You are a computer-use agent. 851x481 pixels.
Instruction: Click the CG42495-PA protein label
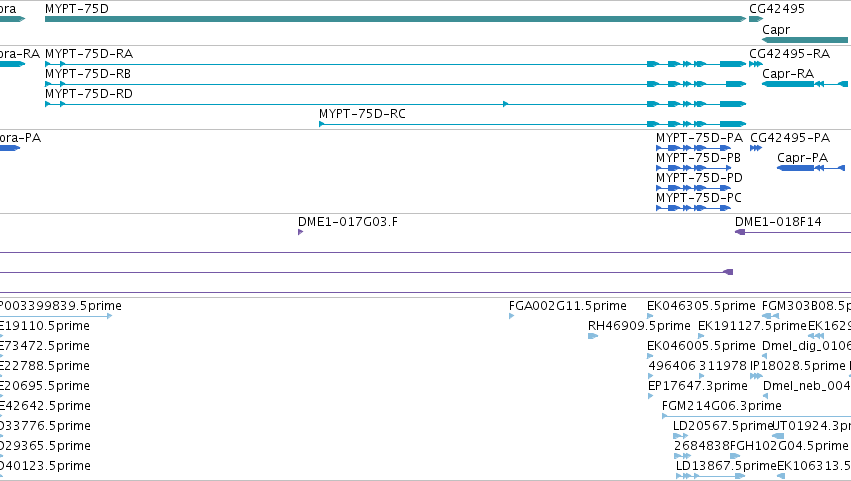[x=790, y=138]
